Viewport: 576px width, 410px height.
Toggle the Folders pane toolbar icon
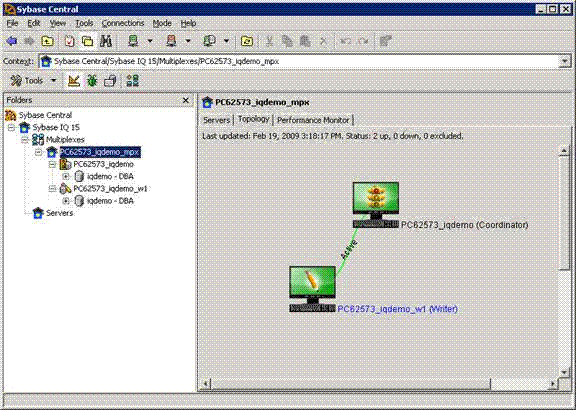[x=87, y=41]
